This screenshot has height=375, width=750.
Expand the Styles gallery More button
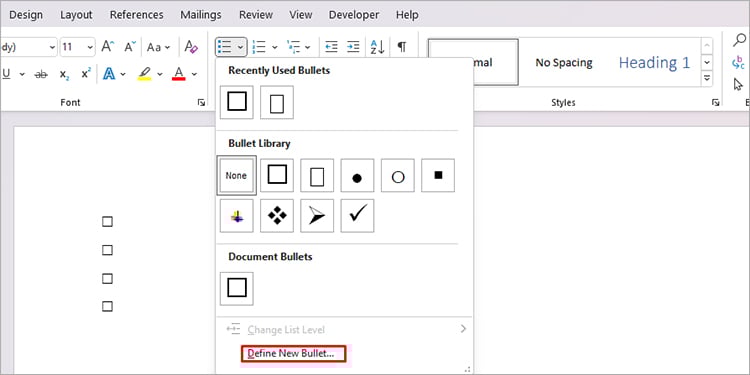click(x=707, y=78)
